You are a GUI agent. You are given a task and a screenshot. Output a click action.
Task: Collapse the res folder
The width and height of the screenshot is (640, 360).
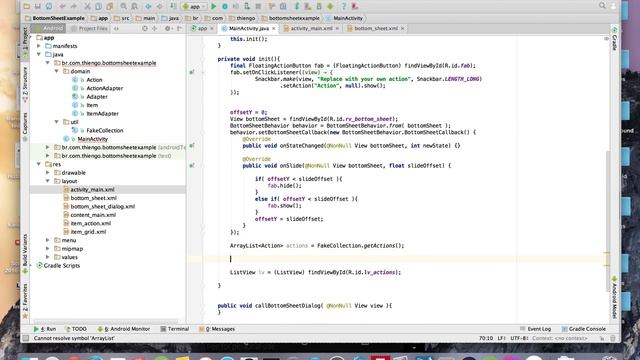pos(39,164)
